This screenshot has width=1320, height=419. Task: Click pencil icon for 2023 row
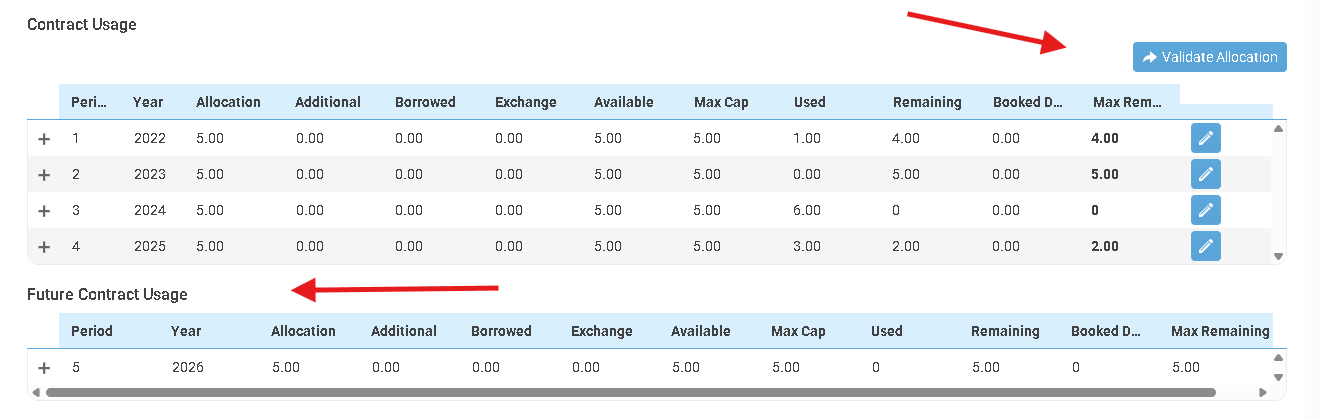[x=1205, y=174]
